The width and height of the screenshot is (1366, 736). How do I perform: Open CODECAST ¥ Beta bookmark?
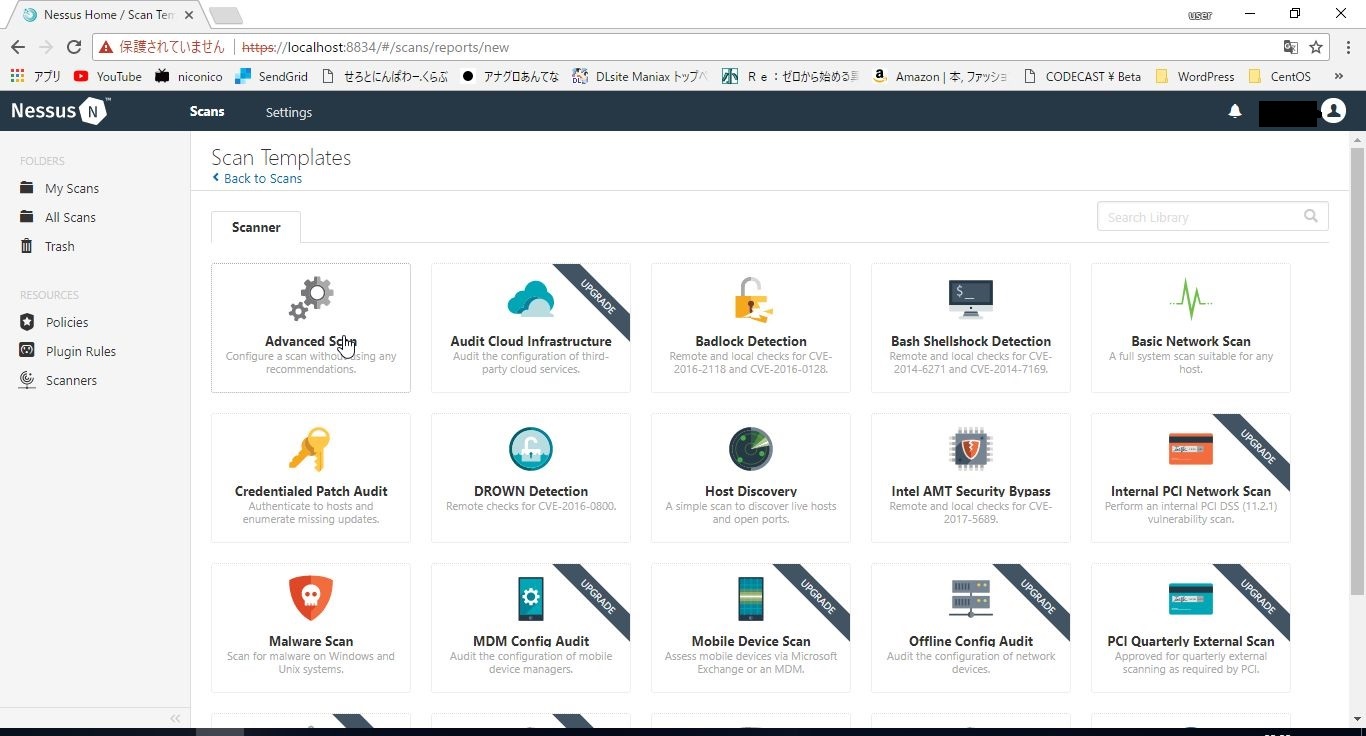point(1081,76)
